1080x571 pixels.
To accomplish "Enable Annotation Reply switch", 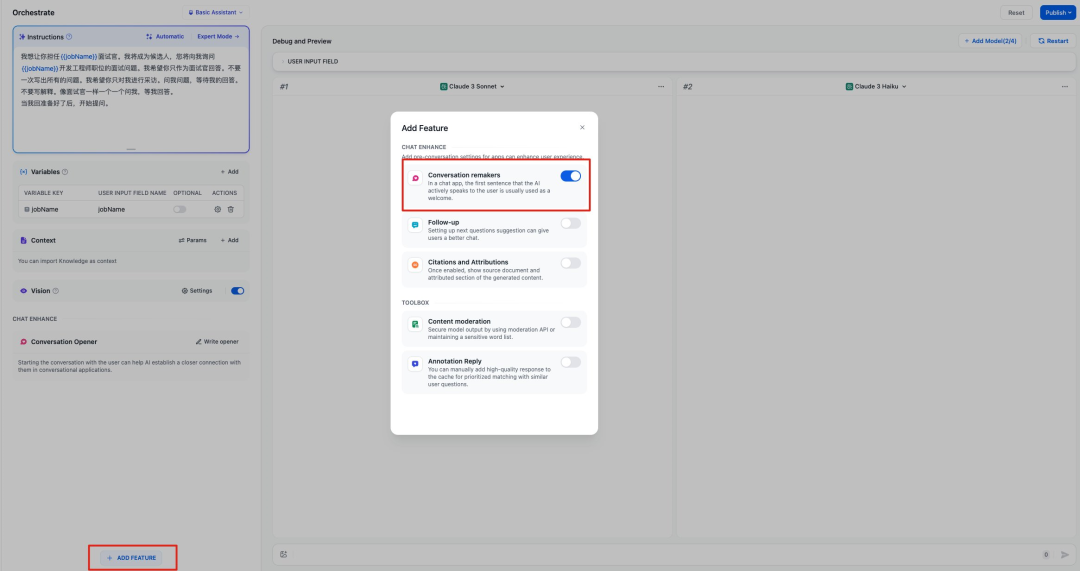I will point(570,362).
